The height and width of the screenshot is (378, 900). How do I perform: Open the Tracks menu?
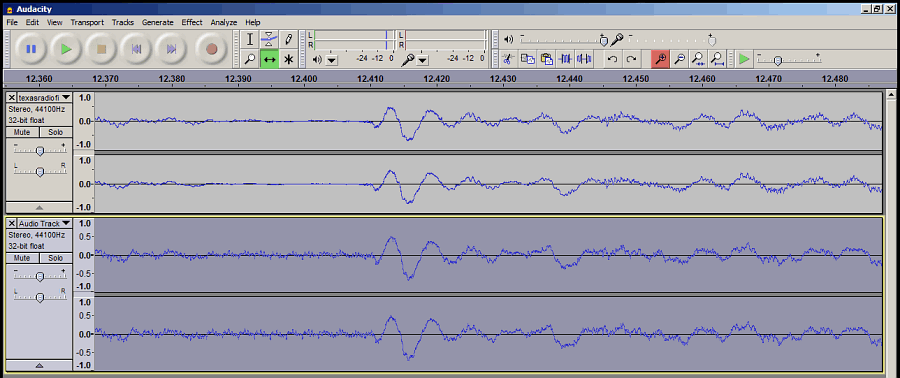(123, 22)
